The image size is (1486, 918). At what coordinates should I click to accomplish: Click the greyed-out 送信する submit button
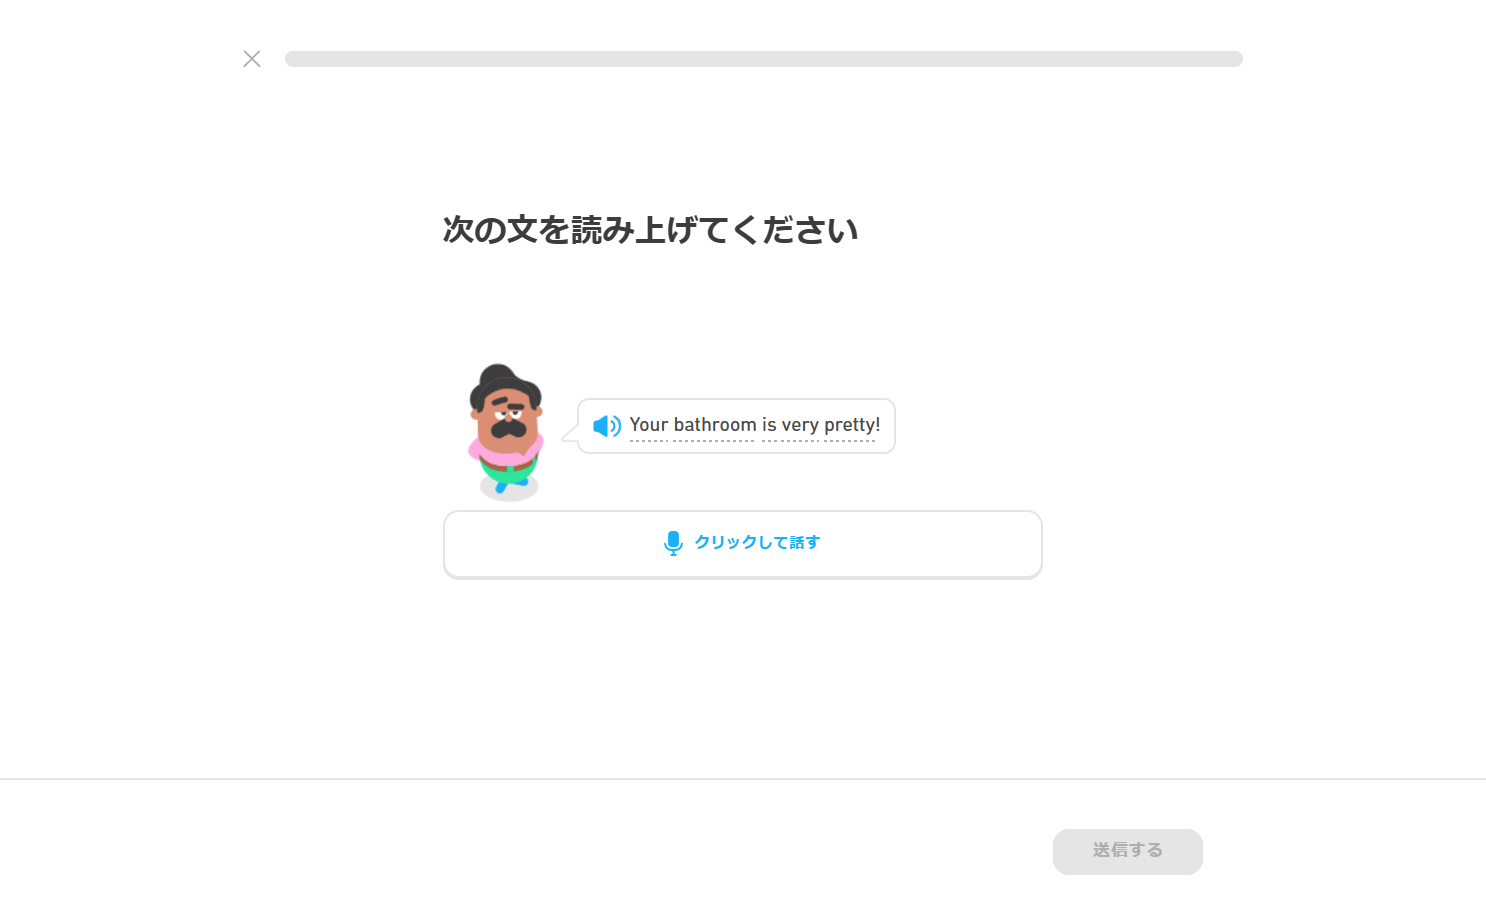coord(1127,851)
